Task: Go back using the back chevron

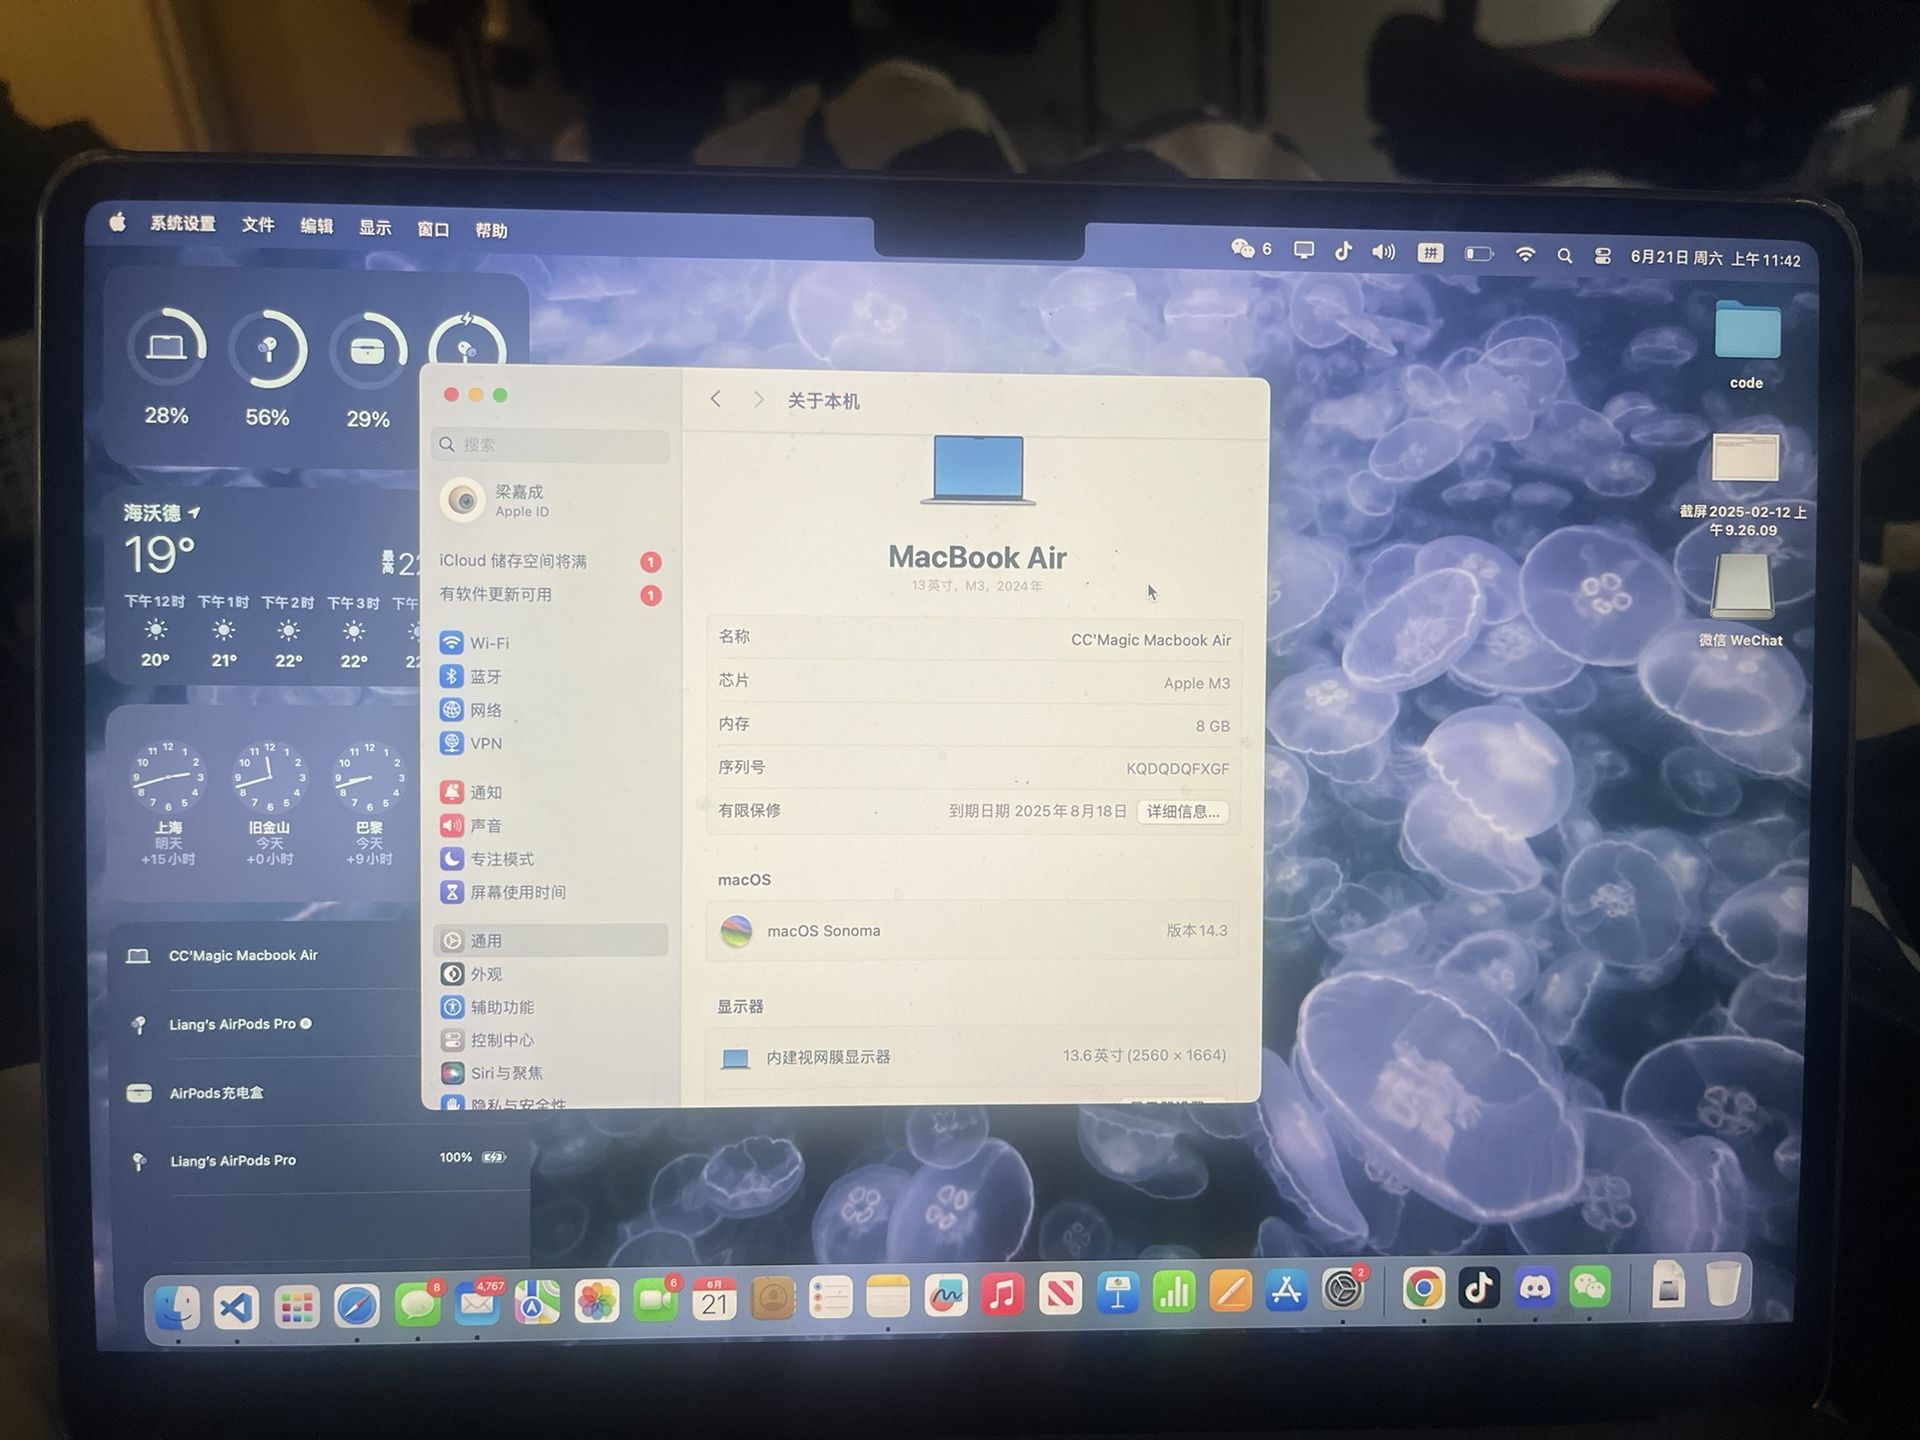Action: [716, 399]
